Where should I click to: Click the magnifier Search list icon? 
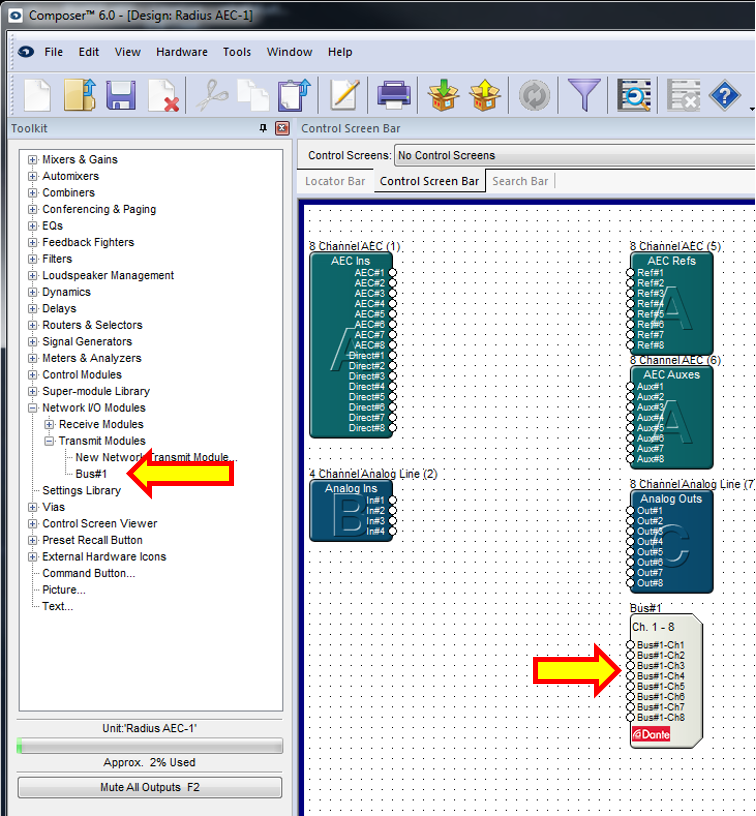[634, 95]
